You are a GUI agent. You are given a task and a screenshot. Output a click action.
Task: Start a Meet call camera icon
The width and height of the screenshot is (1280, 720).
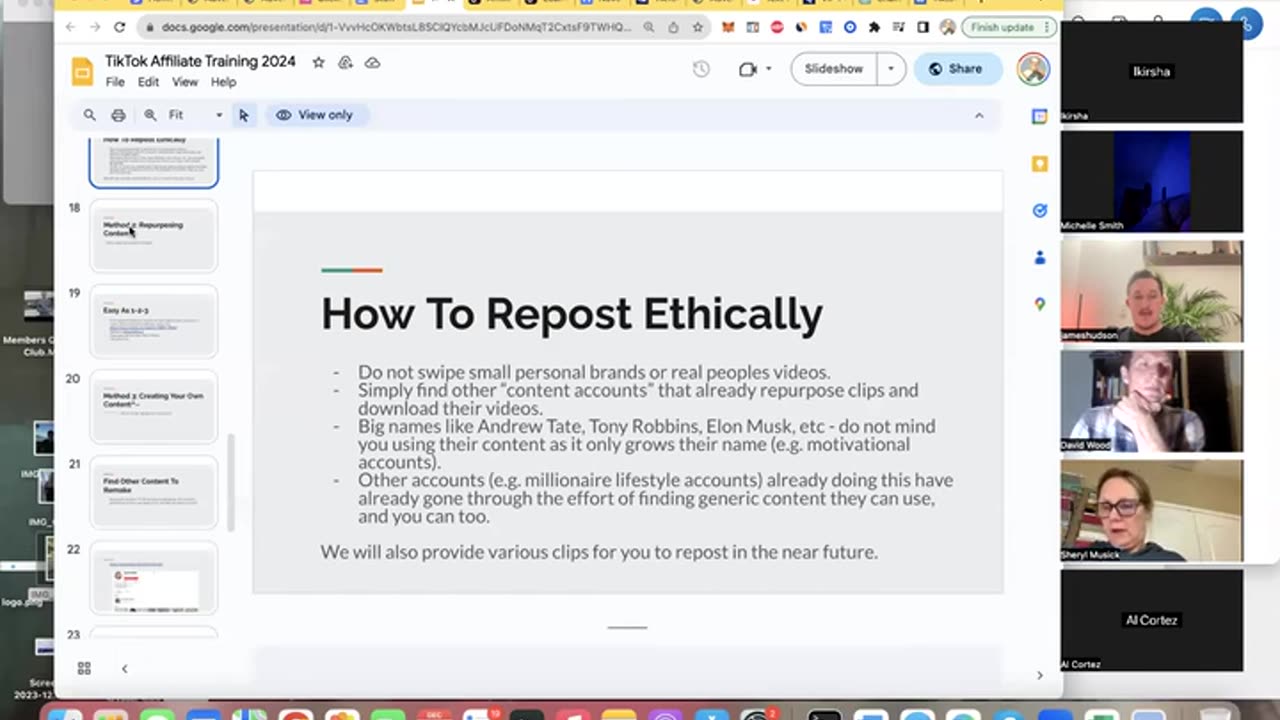[747, 69]
